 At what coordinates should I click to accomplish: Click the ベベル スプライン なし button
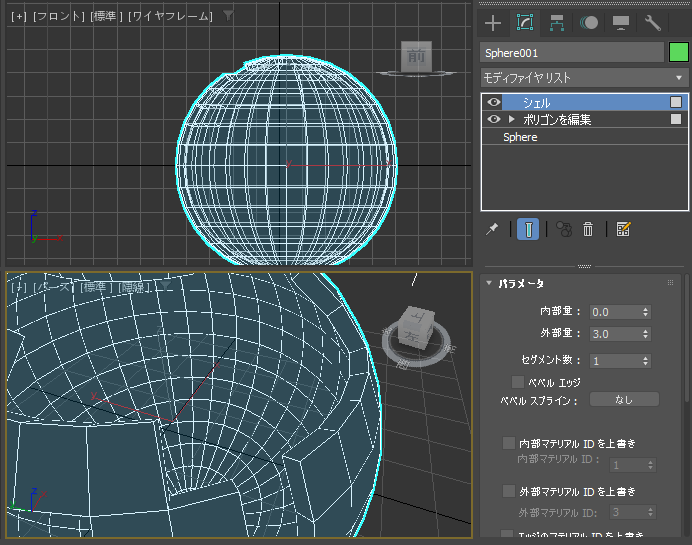pos(624,399)
